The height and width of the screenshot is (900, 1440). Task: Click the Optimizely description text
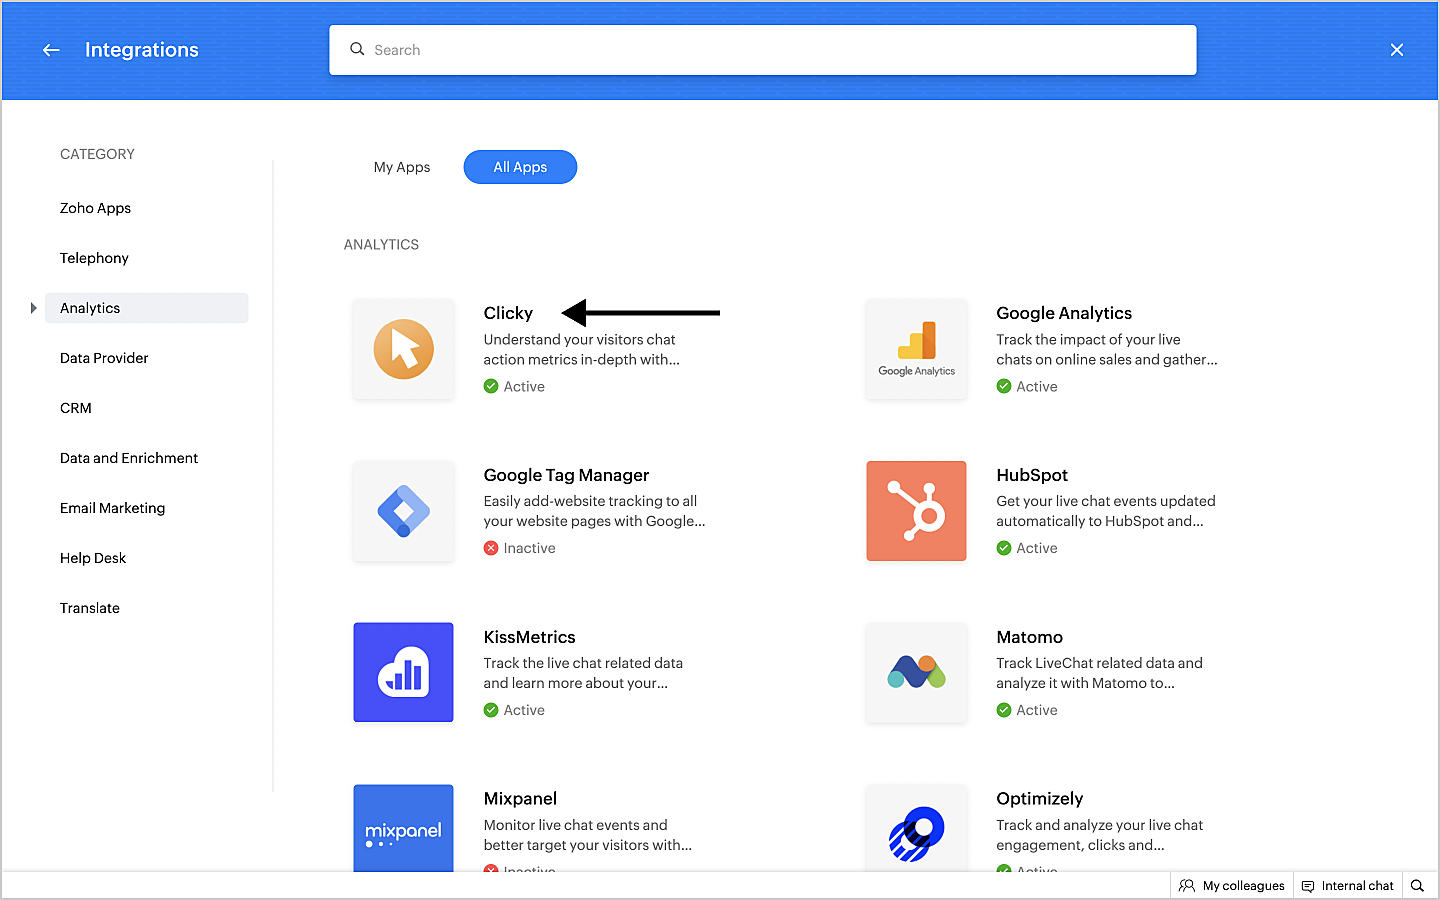coord(1099,835)
